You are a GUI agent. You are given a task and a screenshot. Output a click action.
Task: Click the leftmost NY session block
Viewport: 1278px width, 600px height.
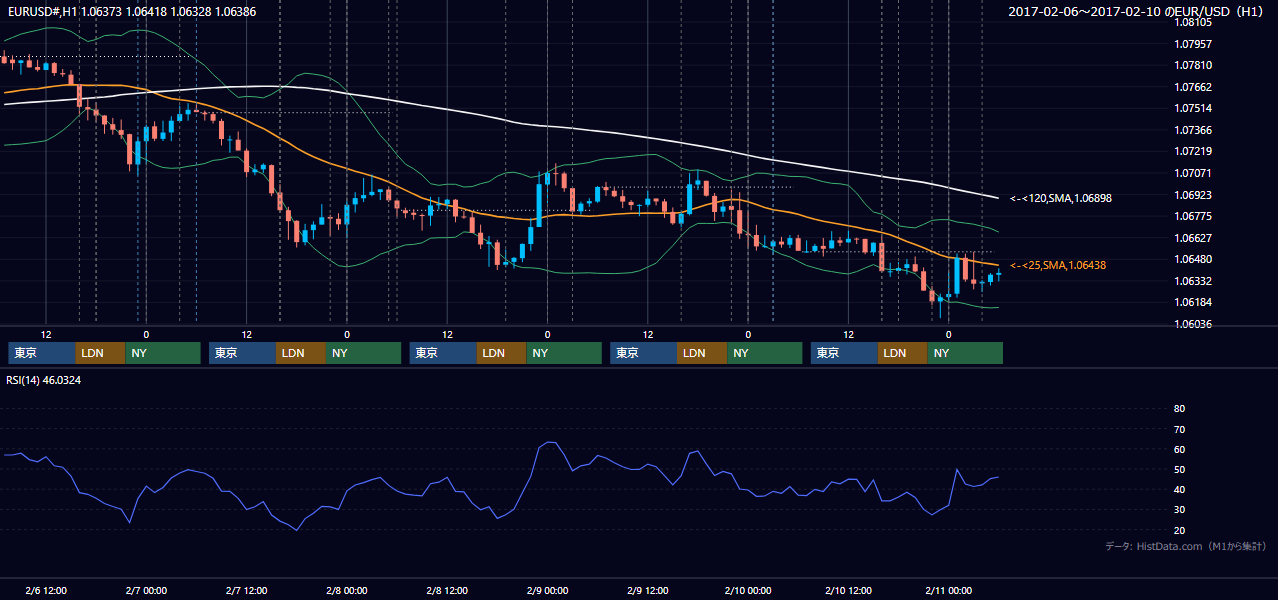click(x=163, y=353)
